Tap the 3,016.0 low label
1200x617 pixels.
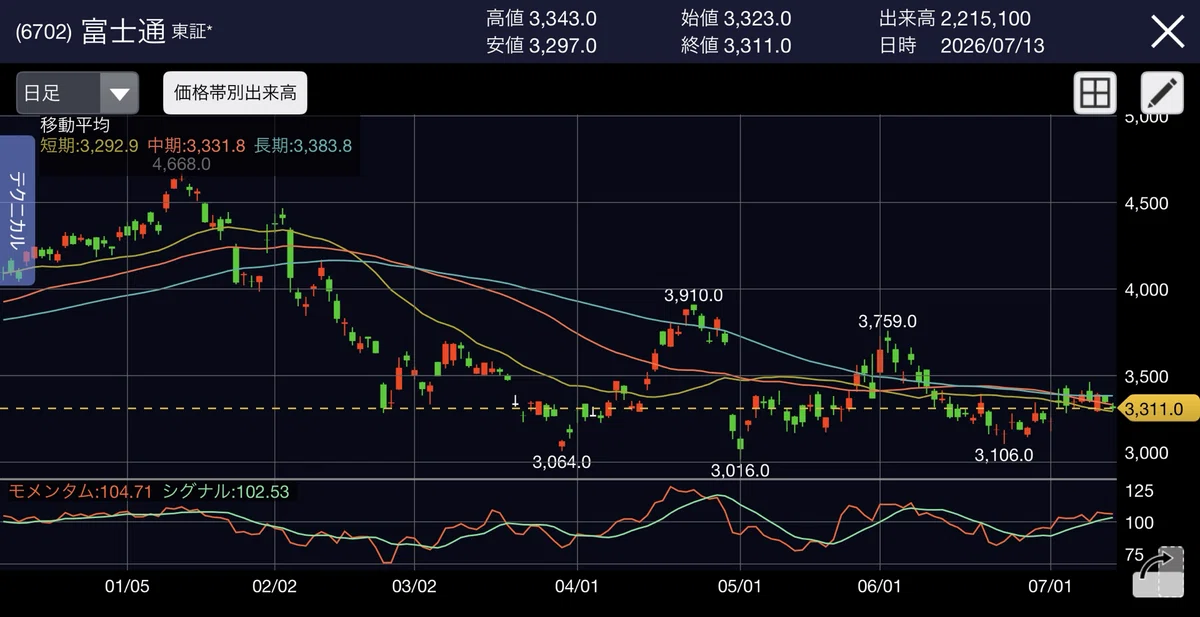(740, 470)
